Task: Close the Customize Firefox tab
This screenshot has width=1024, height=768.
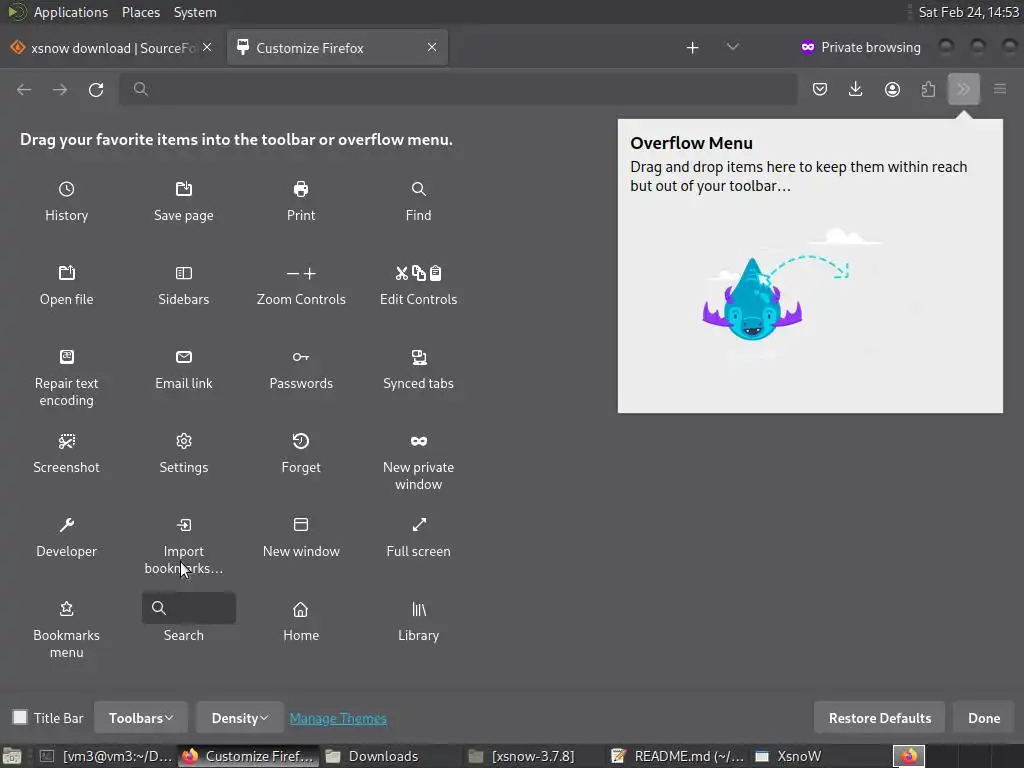Action: coord(432,47)
